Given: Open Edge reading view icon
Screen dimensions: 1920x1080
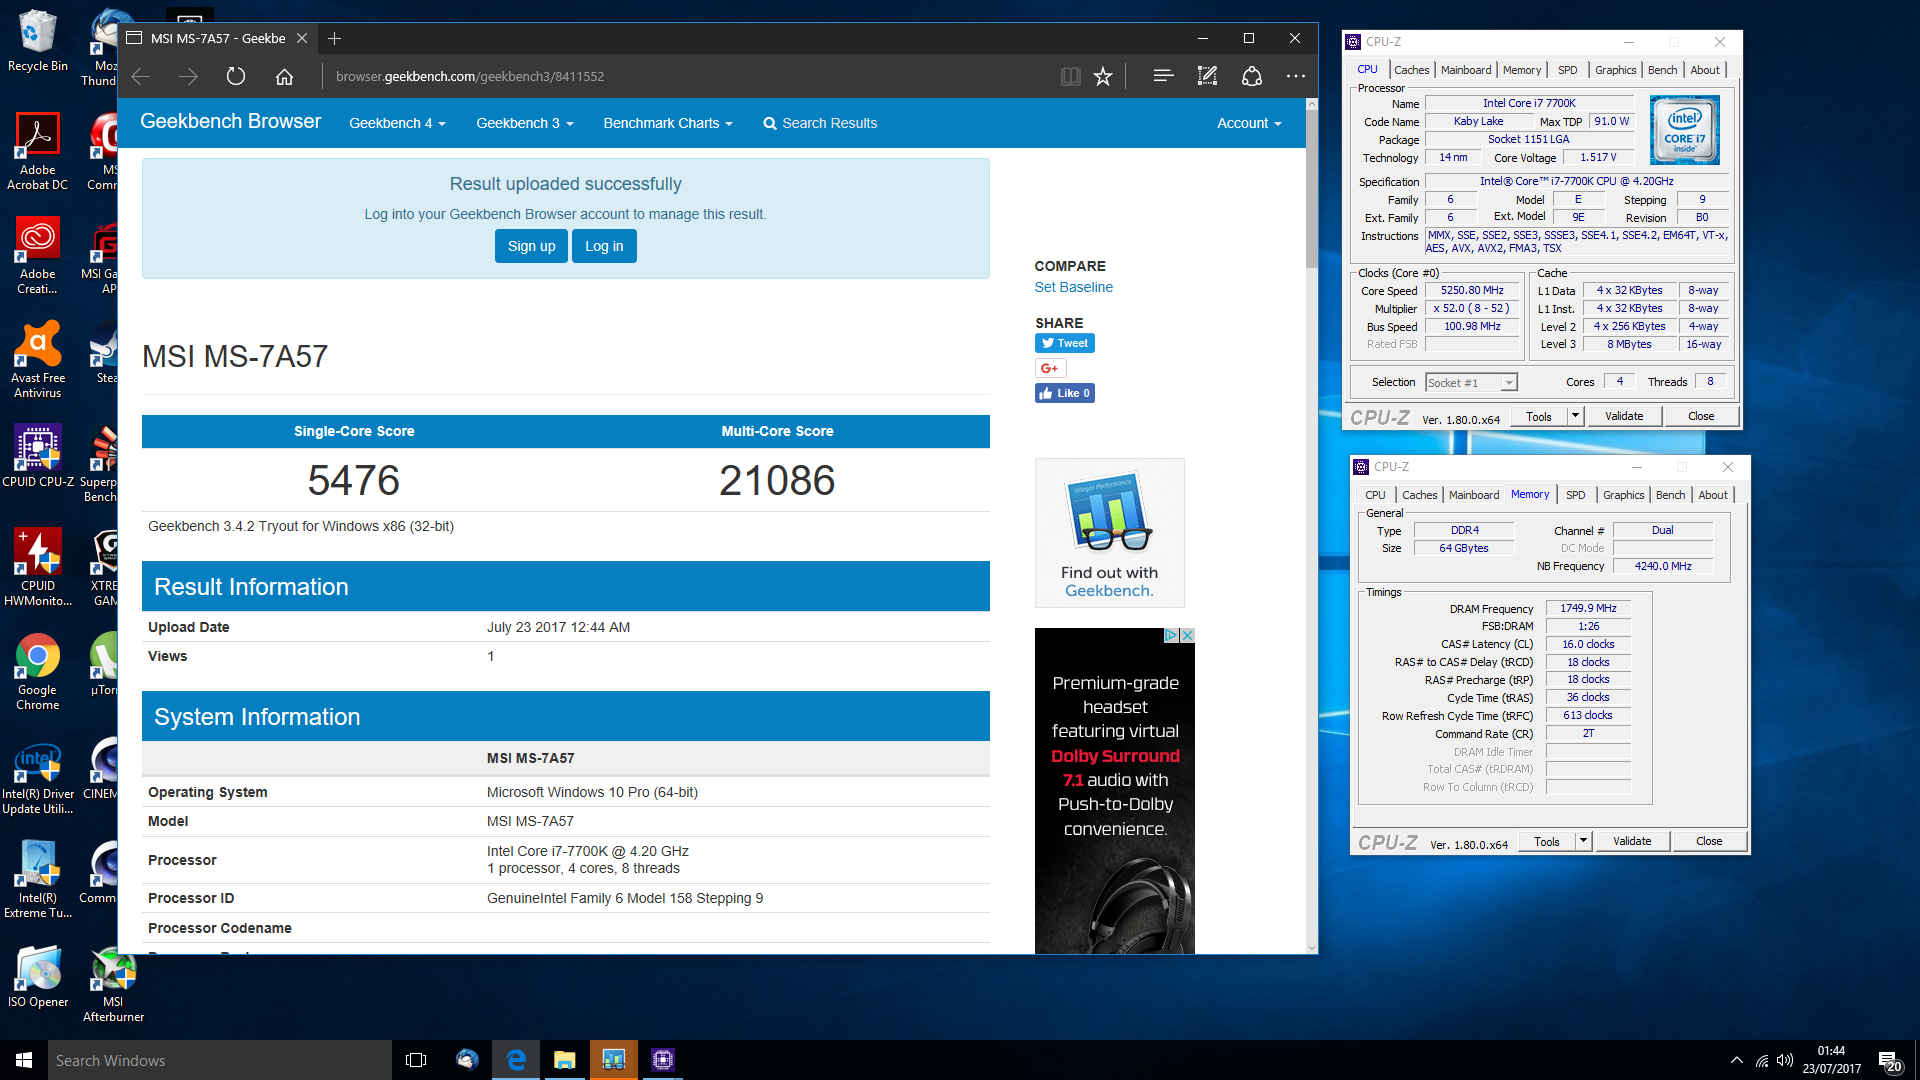Looking at the screenshot, I should point(1070,76).
